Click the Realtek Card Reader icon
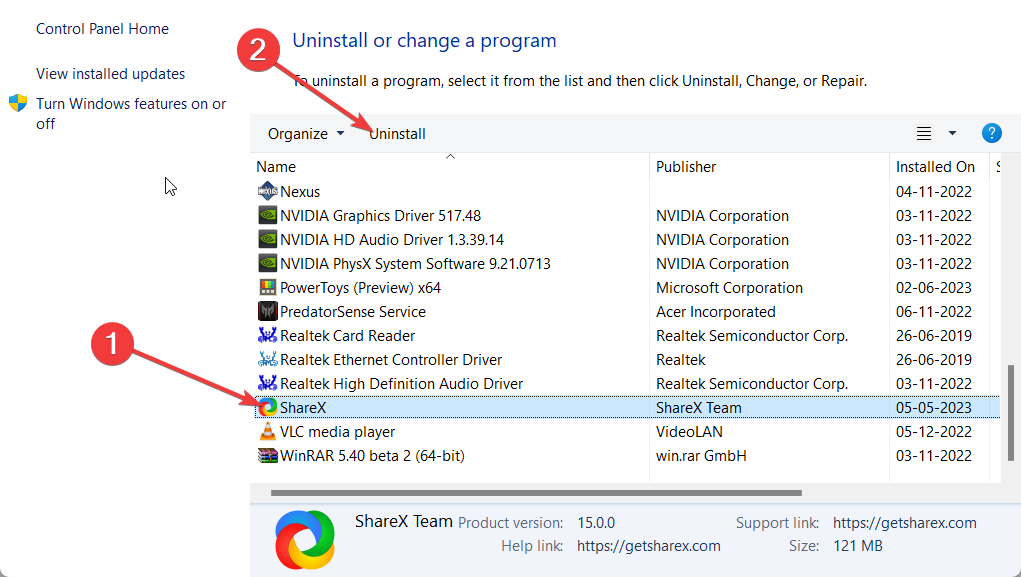Viewport: 1021px width, 577px height. pos(268,335)
